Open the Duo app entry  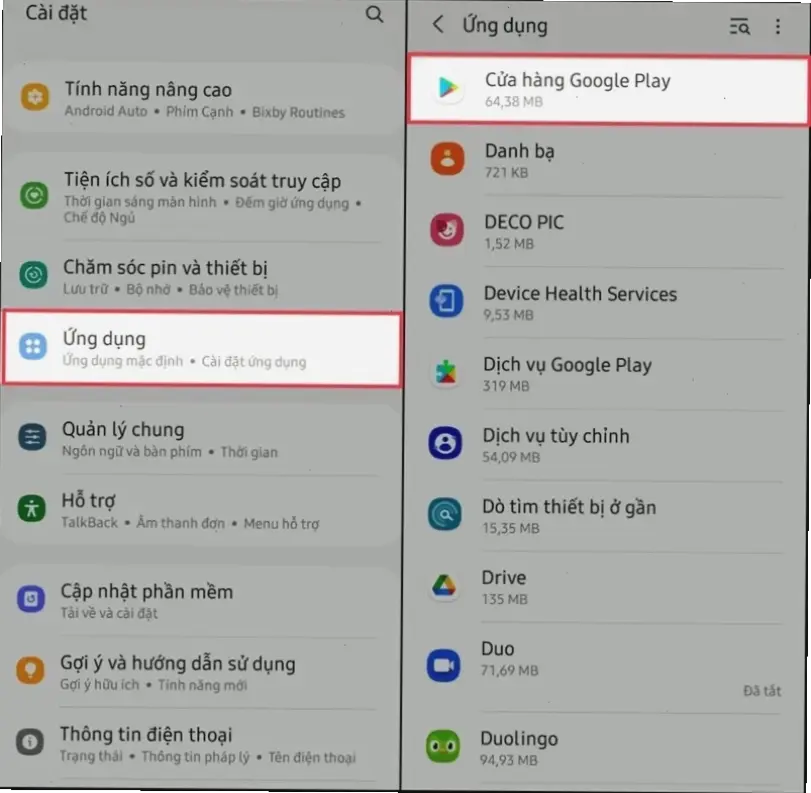(604, 668)
